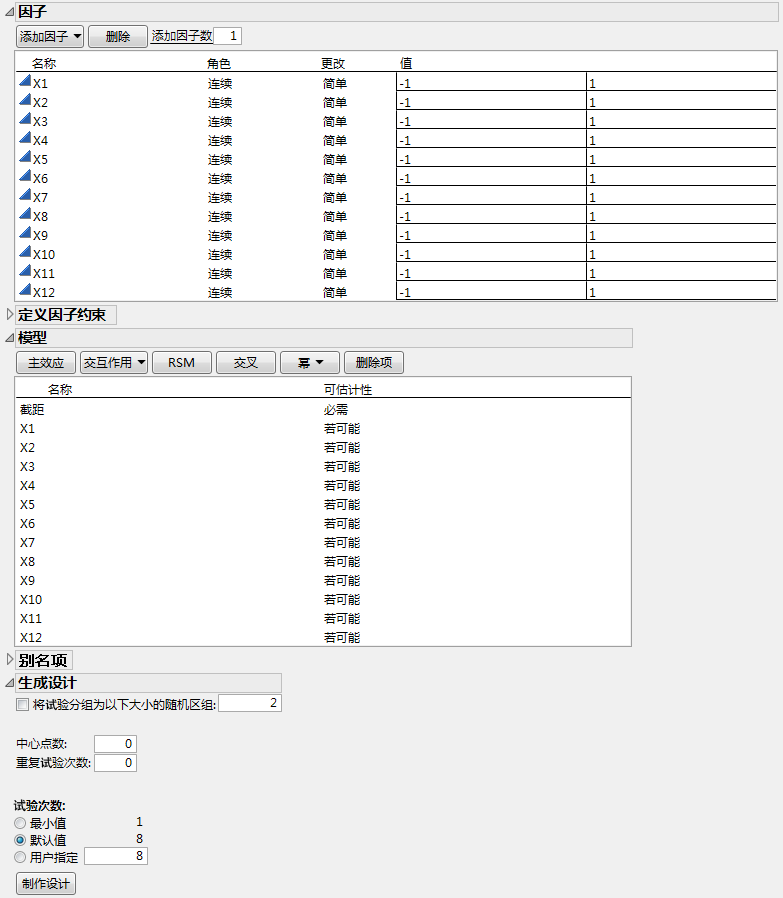
Task: Click the 中心点数 input field
Action: [115, 744]
